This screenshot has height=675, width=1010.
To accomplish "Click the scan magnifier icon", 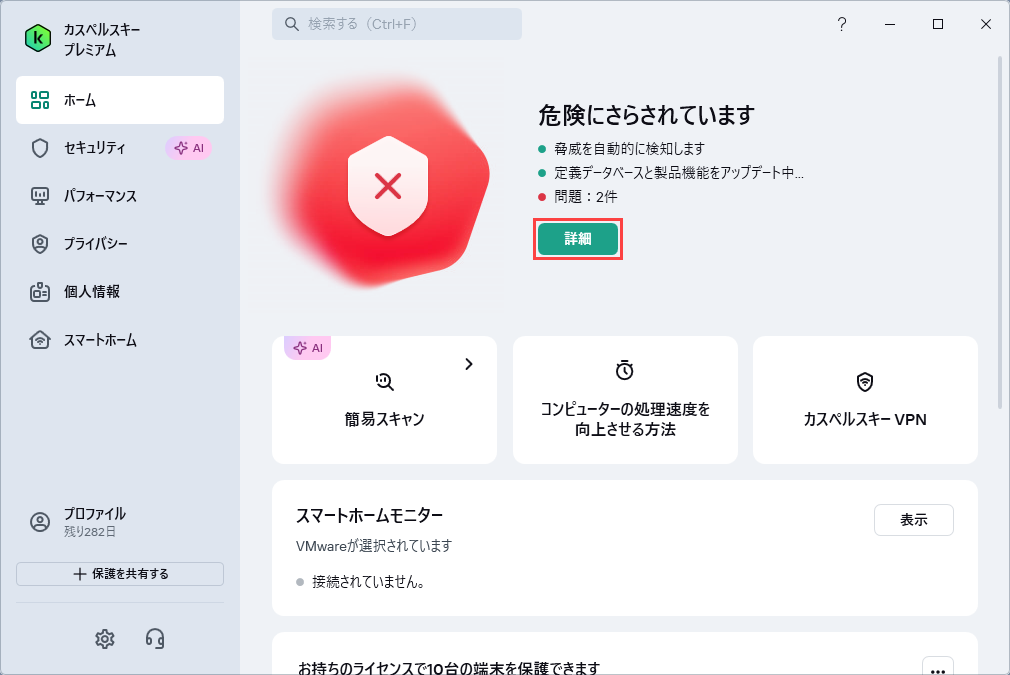I will (385, 381).
